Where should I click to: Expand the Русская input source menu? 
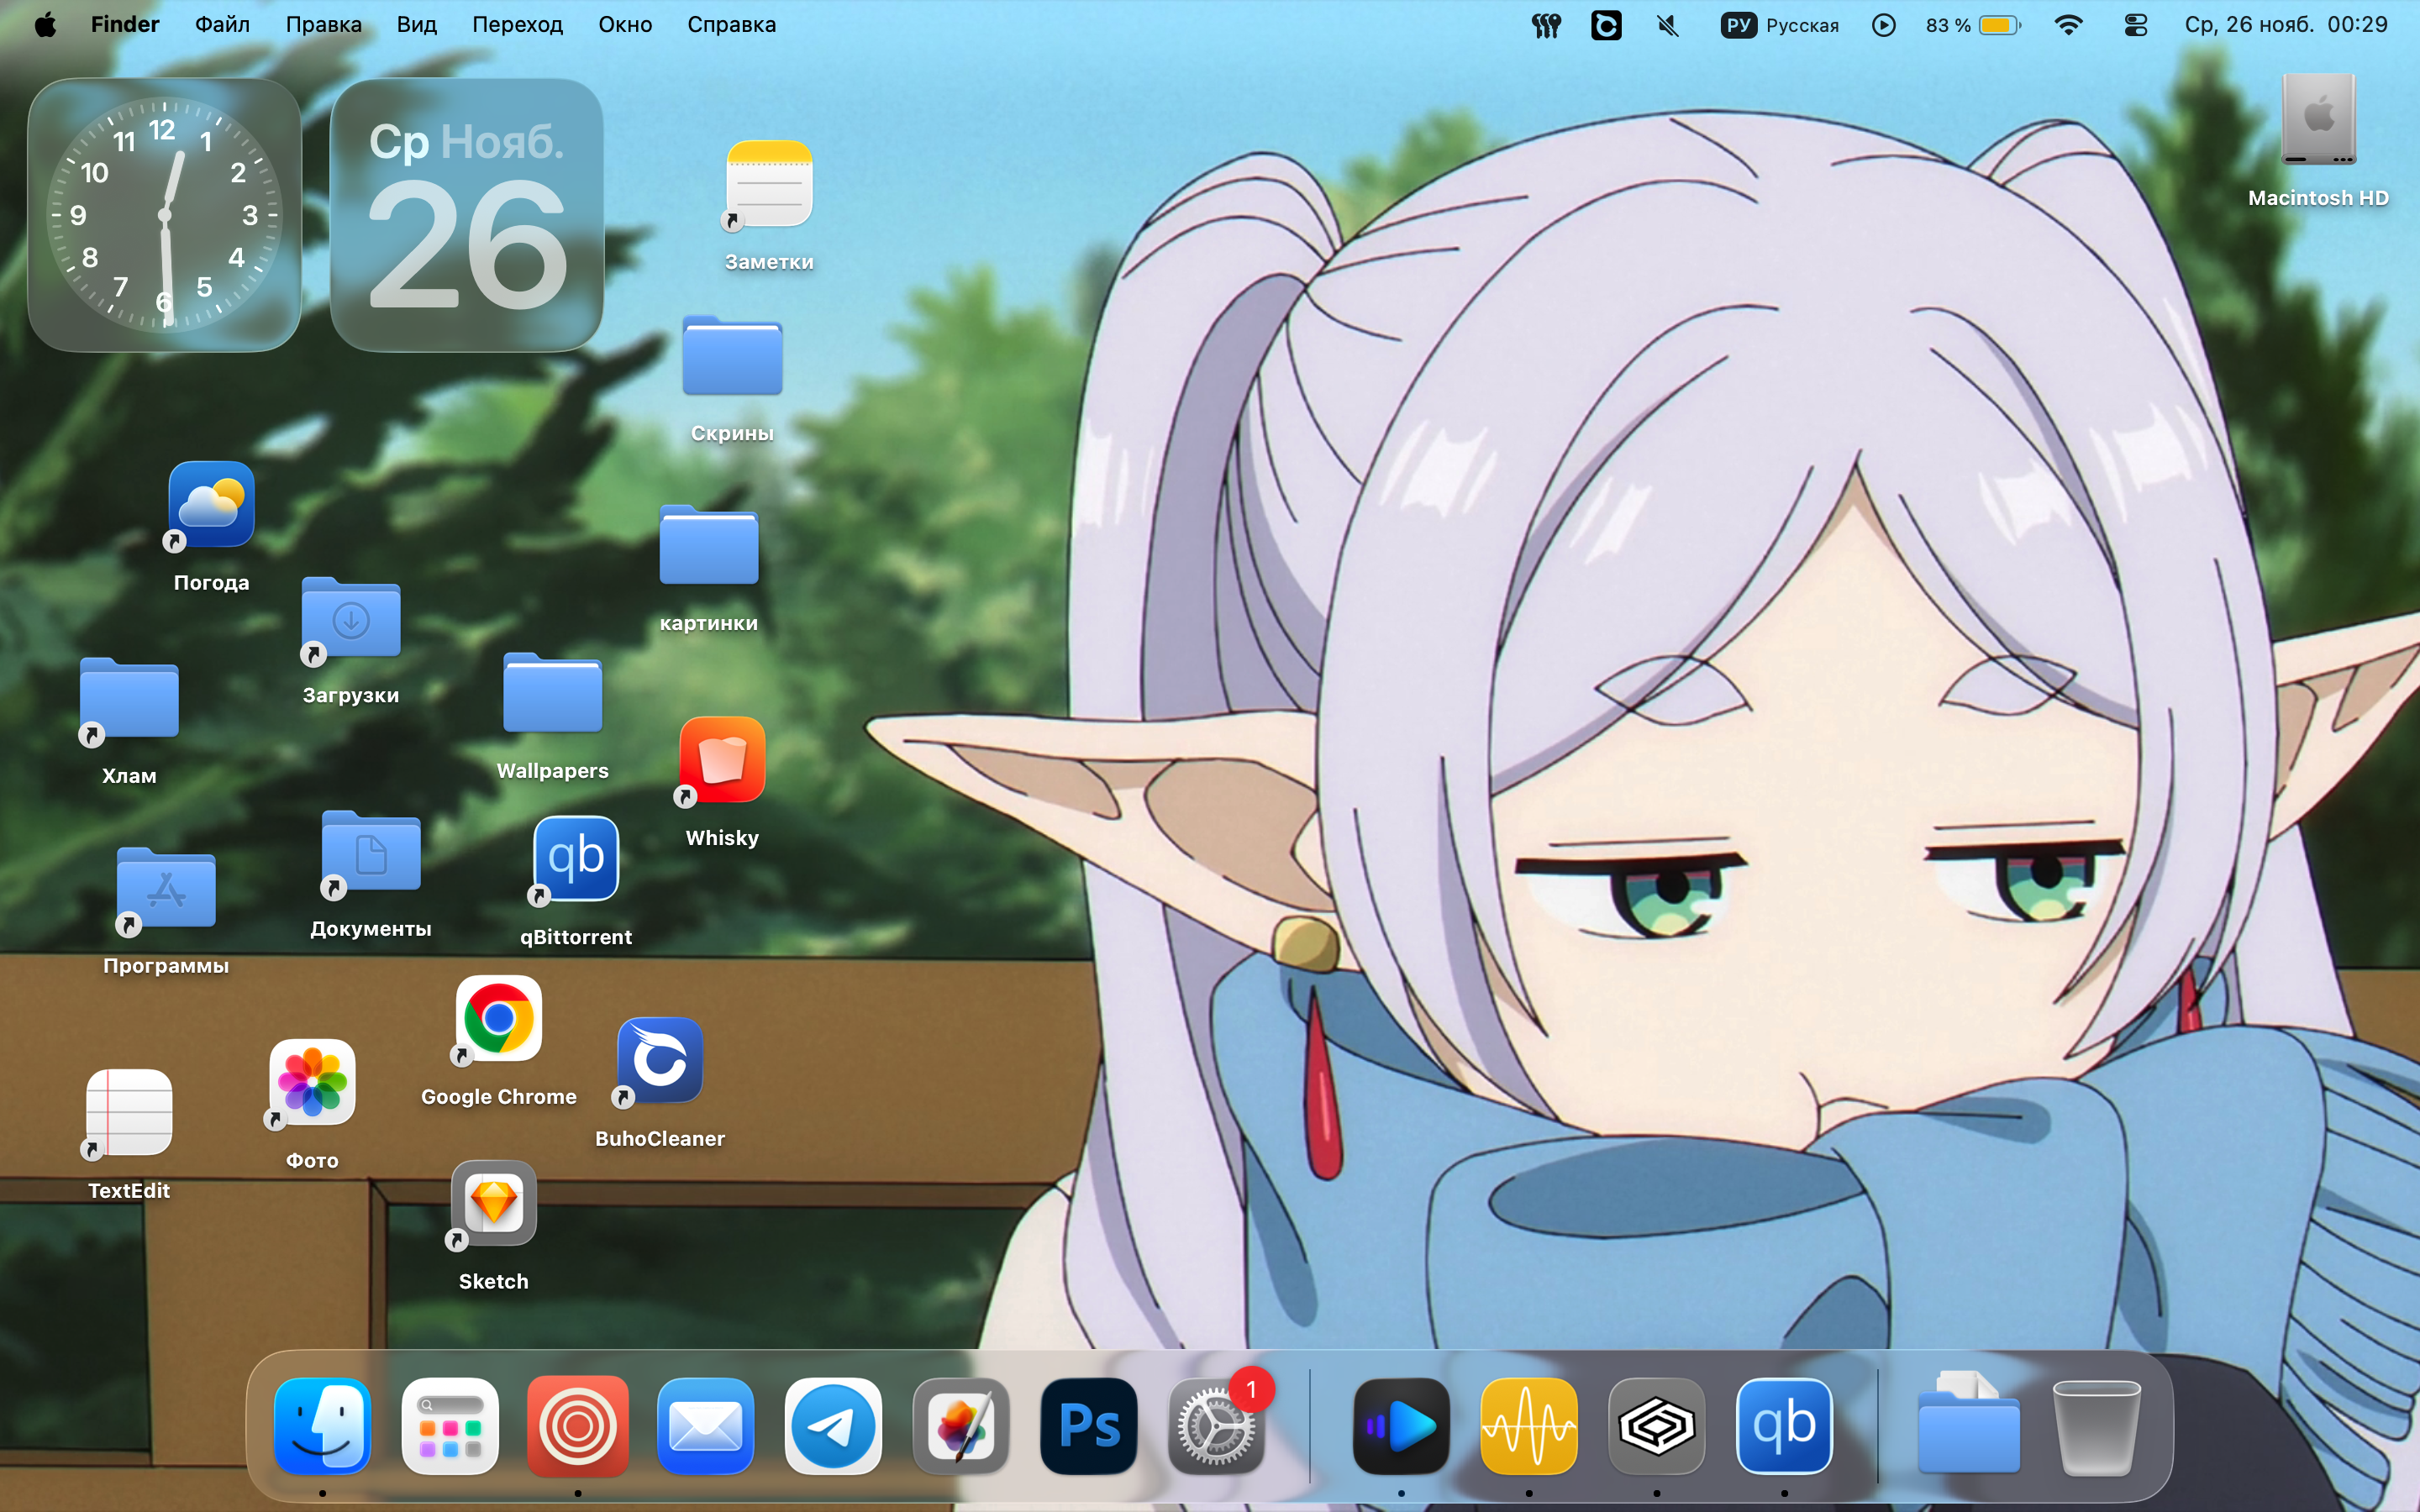(x=1780, y=25)
